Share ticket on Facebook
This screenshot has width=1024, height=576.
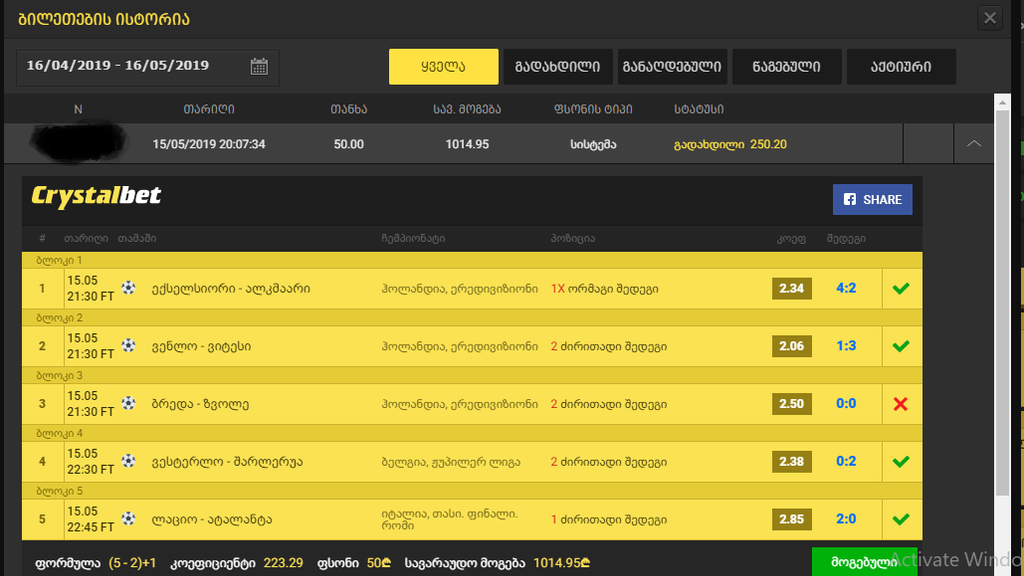pyautogui.click(x=872, y=199)
